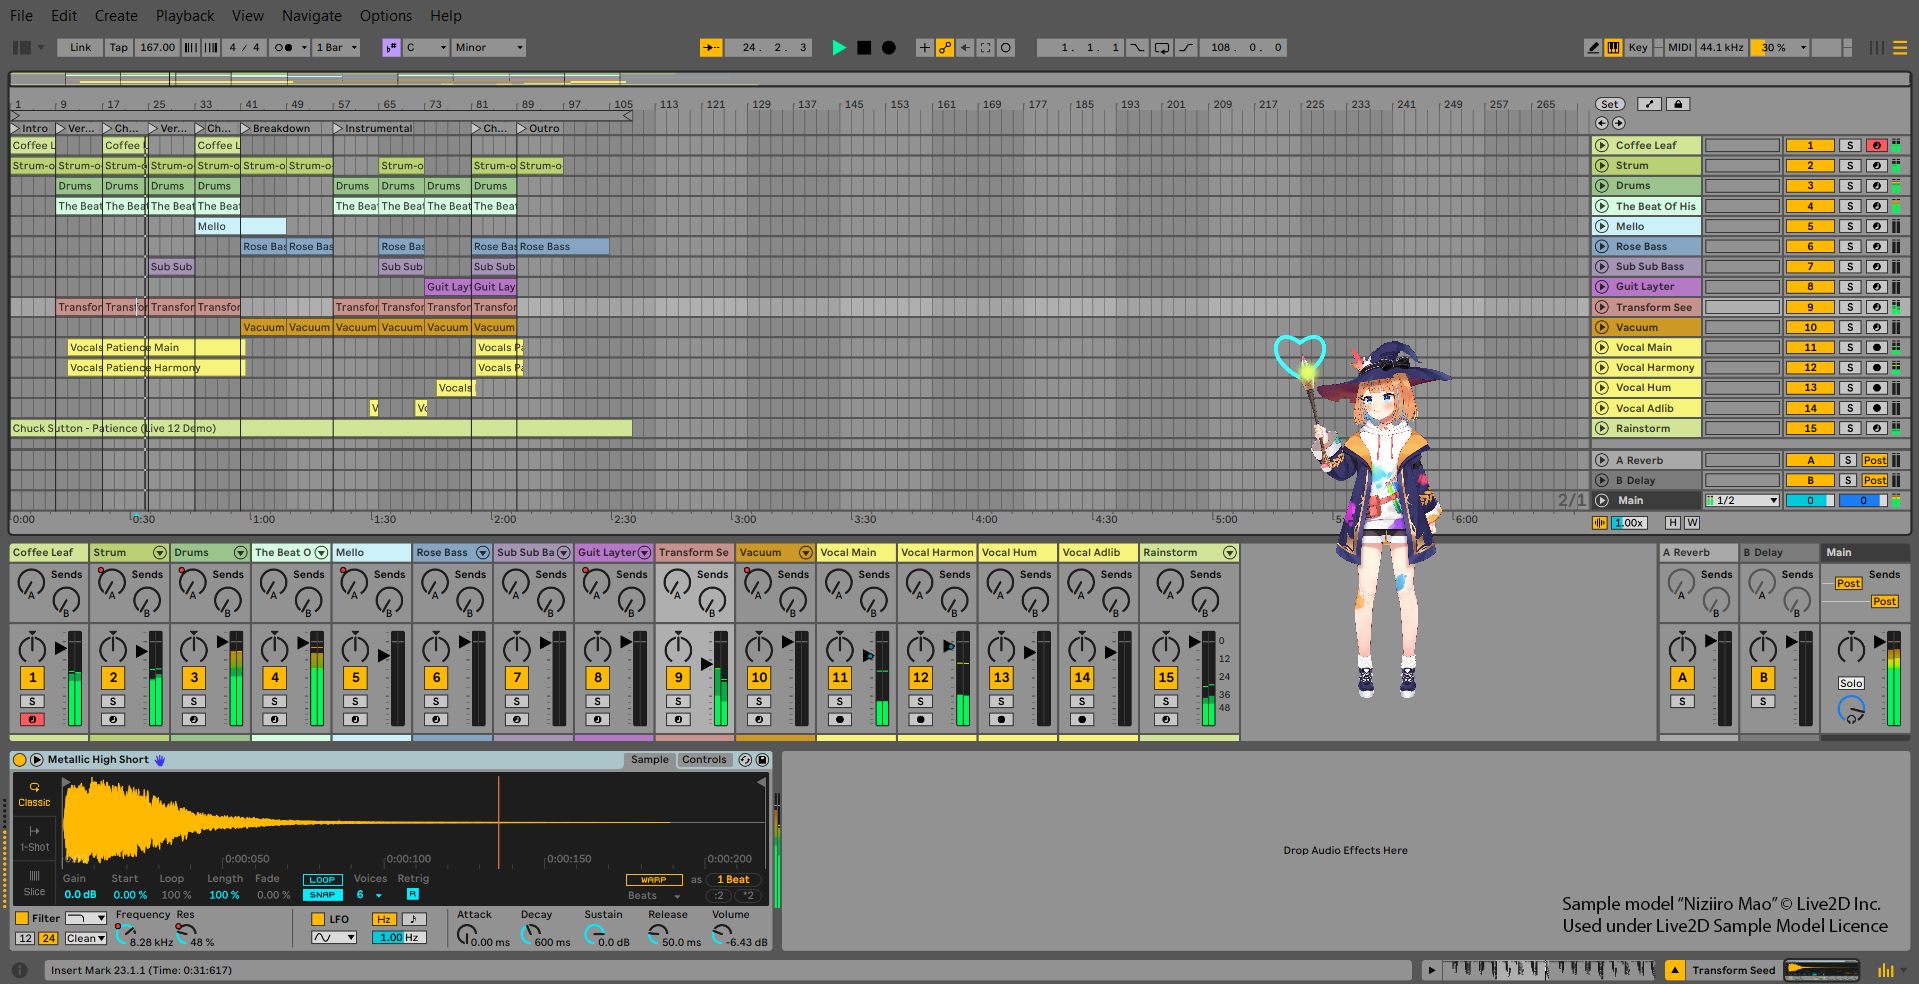The image size is (1919, 984).
Task: Click the Key map mode button
Action: point(1638,47)
